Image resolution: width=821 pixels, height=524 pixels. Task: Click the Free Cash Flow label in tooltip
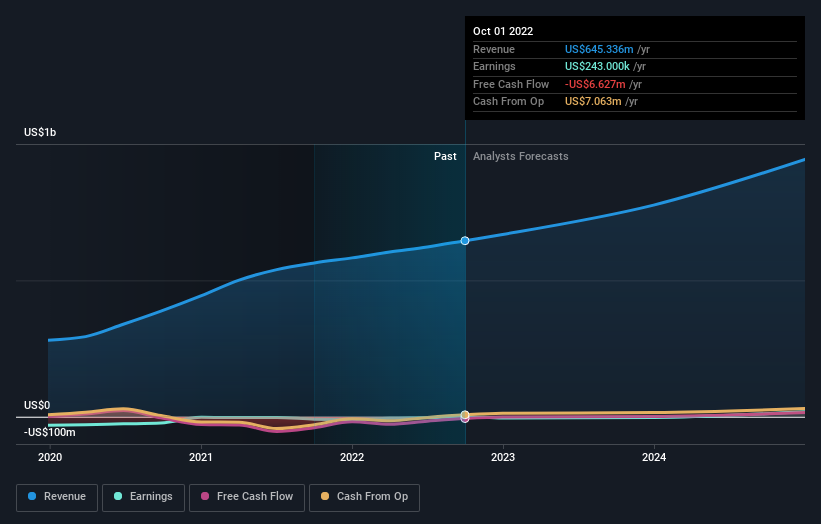[511, 84]
